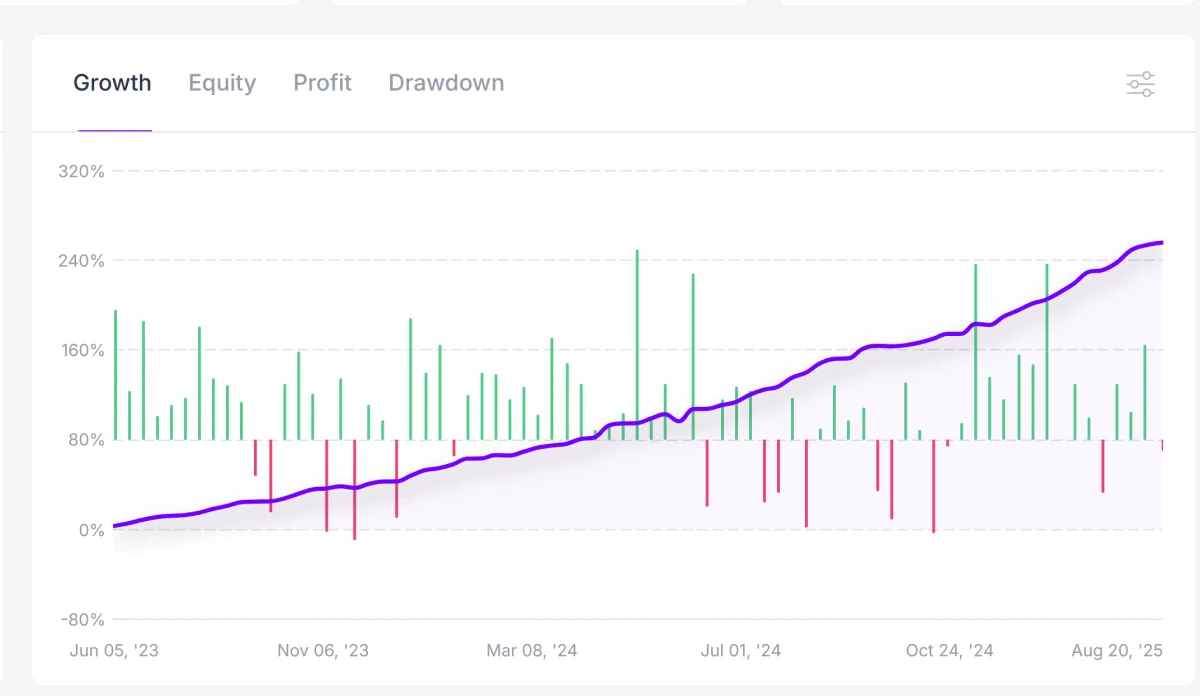This screenshot has width=1200, height=696.
Task: Click the longest red drawdown bar
Action: [x=355, y=490]
